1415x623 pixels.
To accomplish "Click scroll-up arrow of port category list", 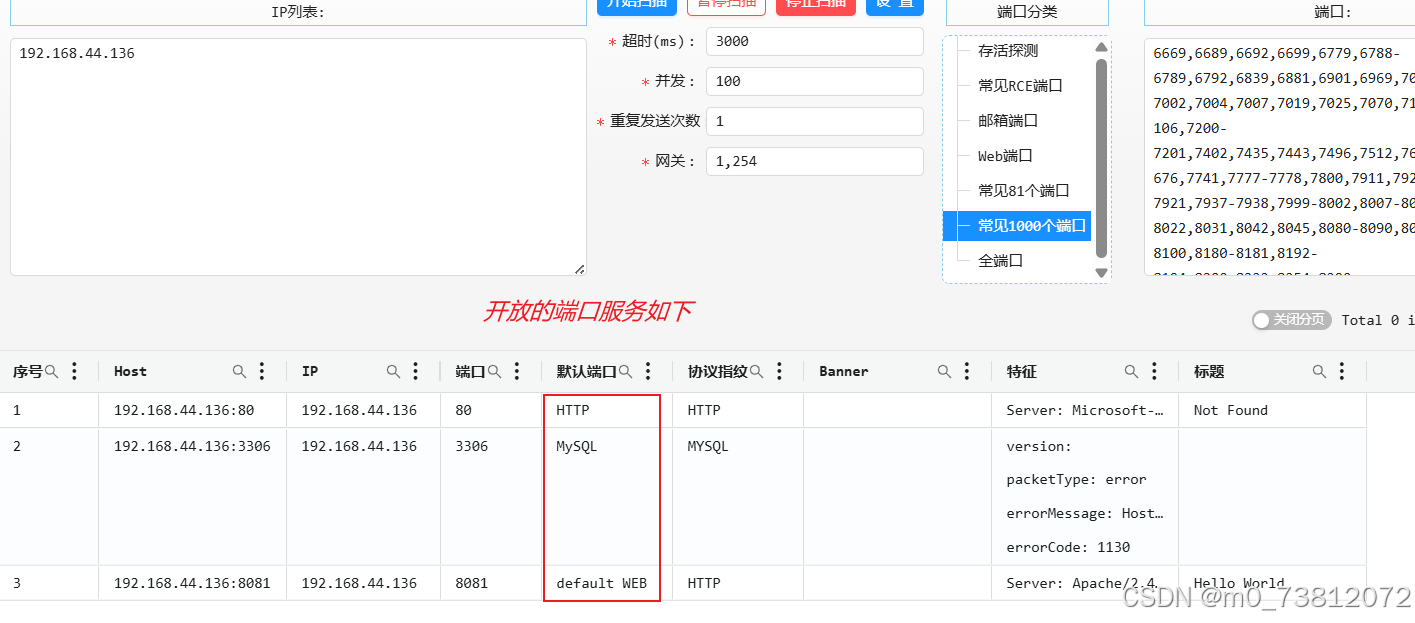I will 1102,46.
